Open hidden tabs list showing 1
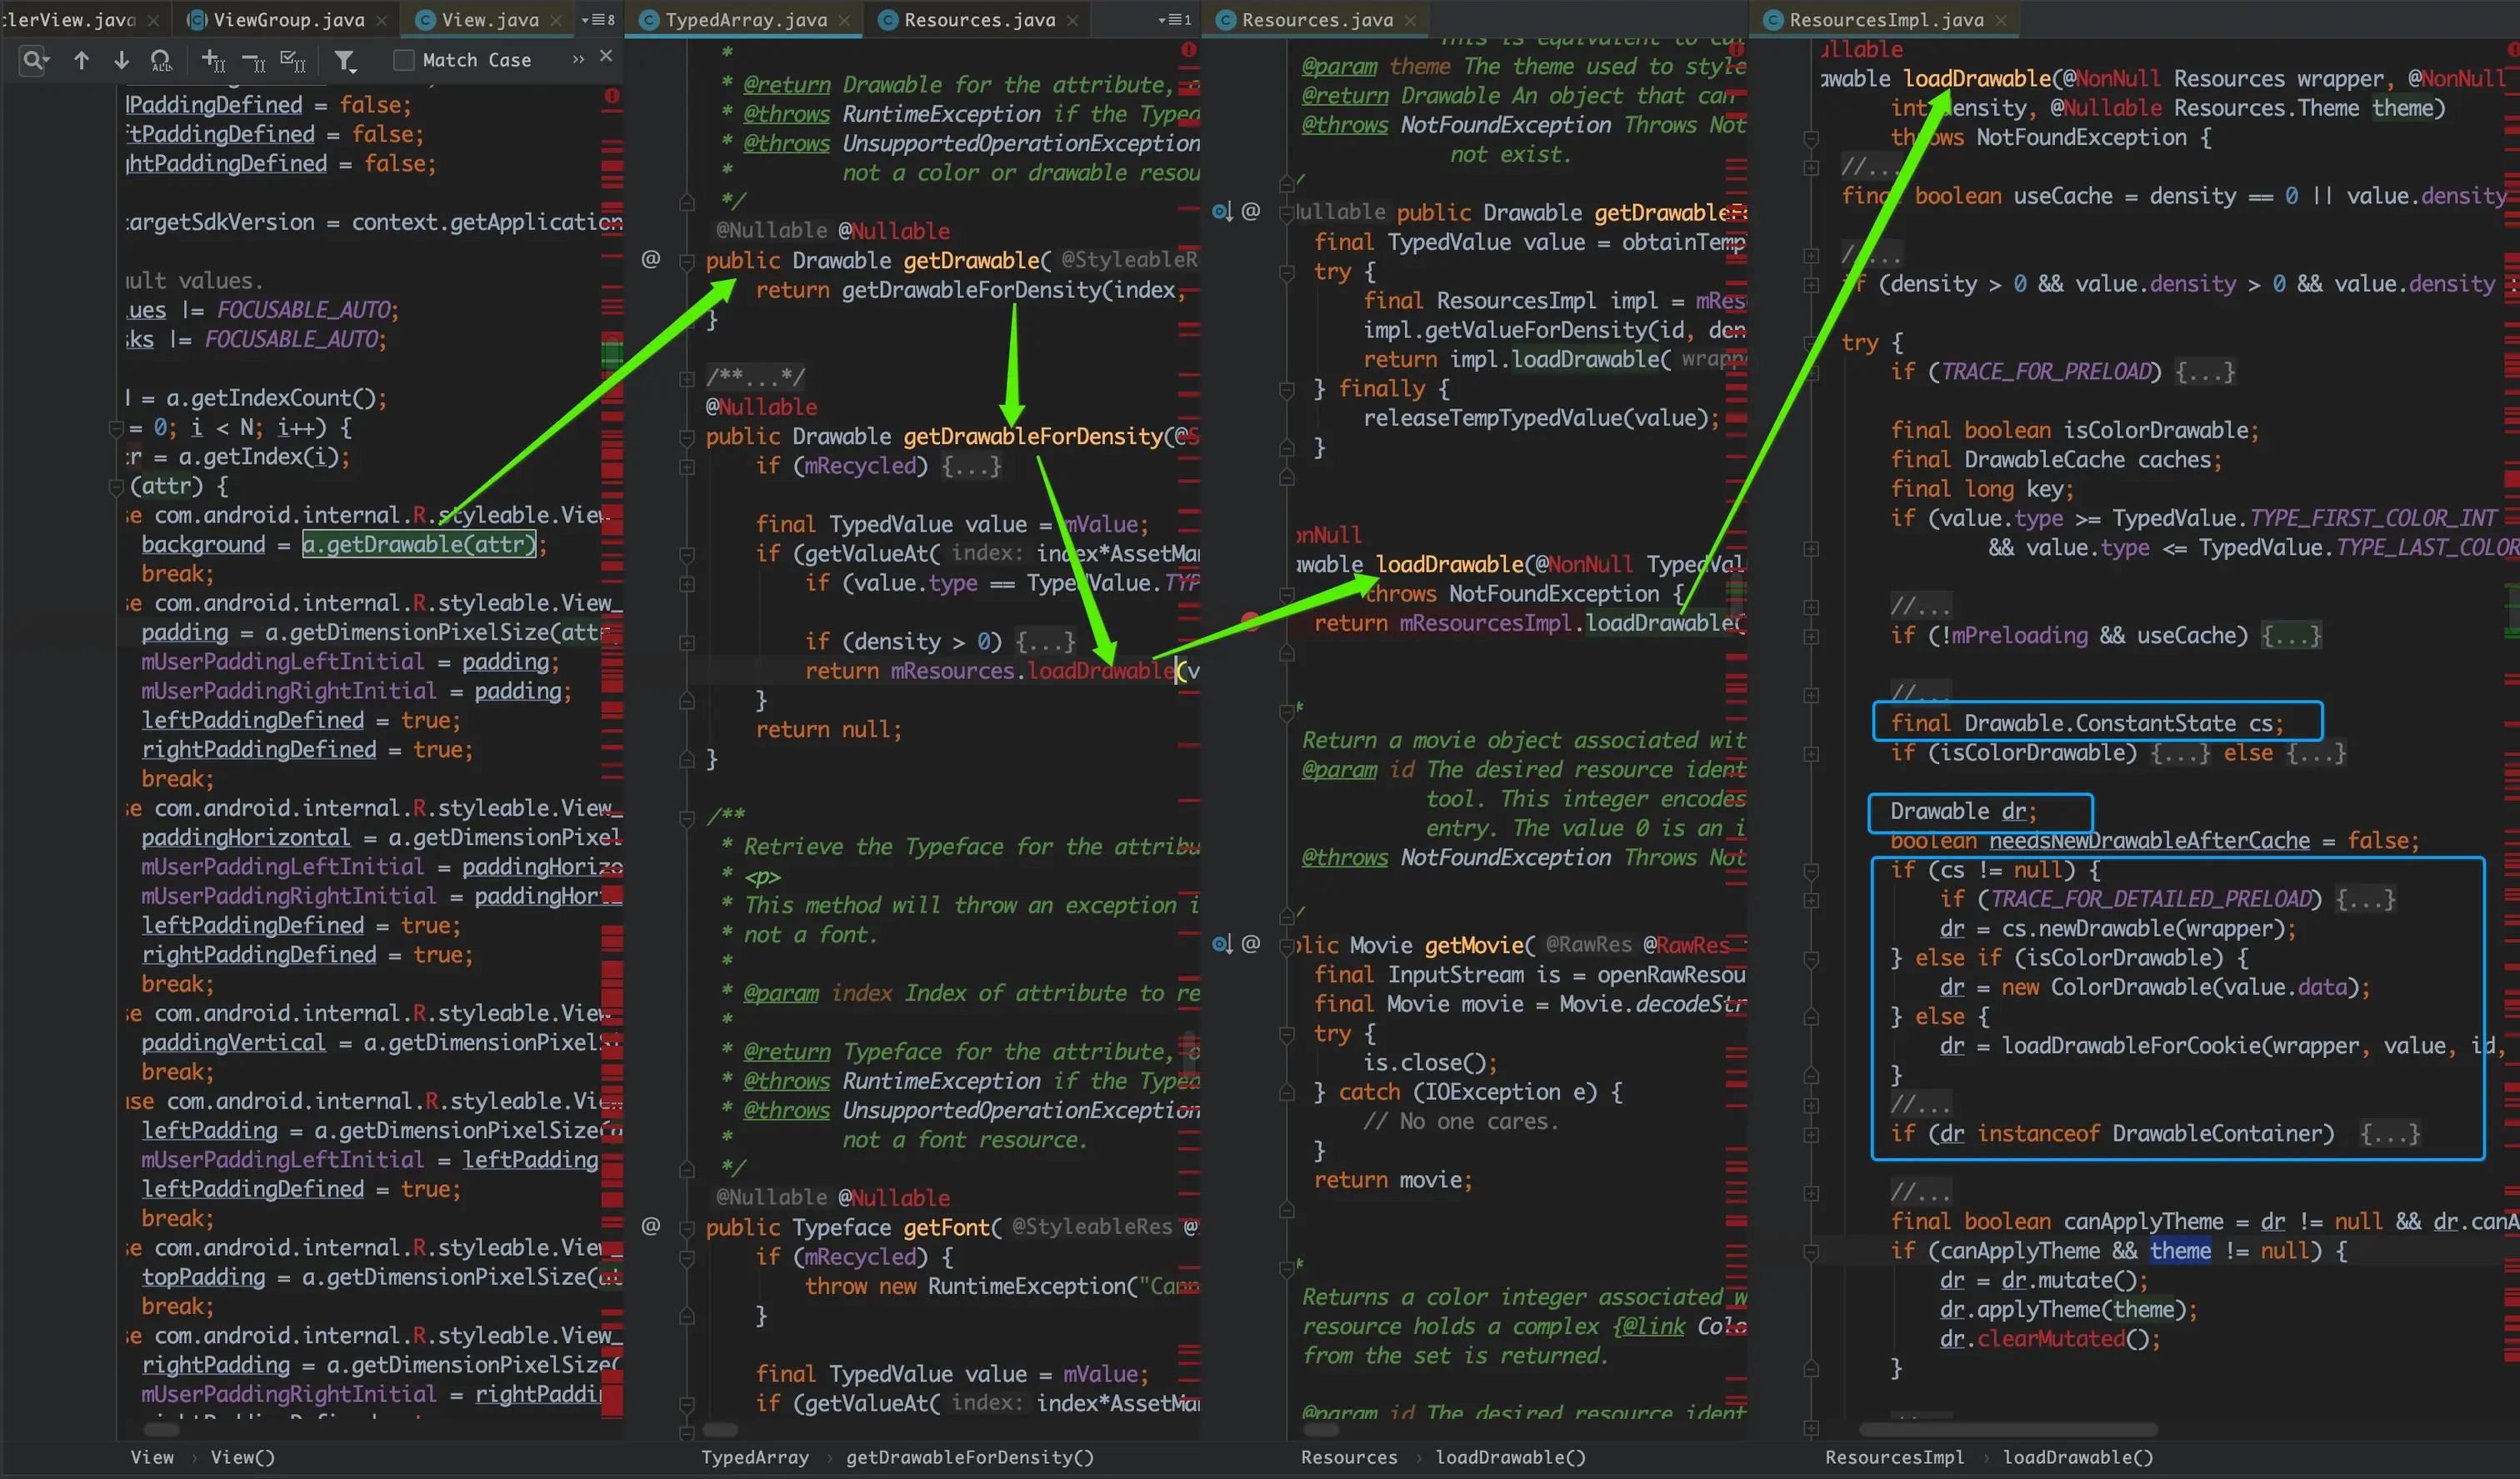The image size is (2520, 1479). pos(1174,20)
